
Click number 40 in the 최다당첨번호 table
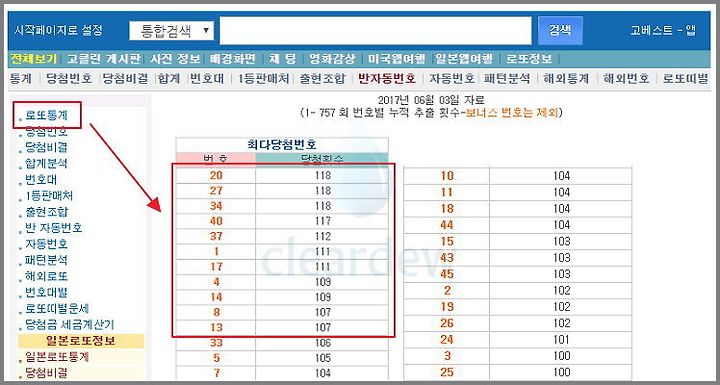click(x=216, y=221)
